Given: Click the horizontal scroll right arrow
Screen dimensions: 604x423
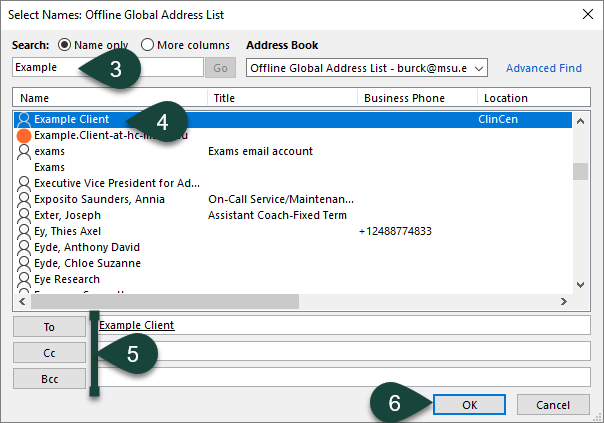Looking at the screenshot, I should pos(563,301).
